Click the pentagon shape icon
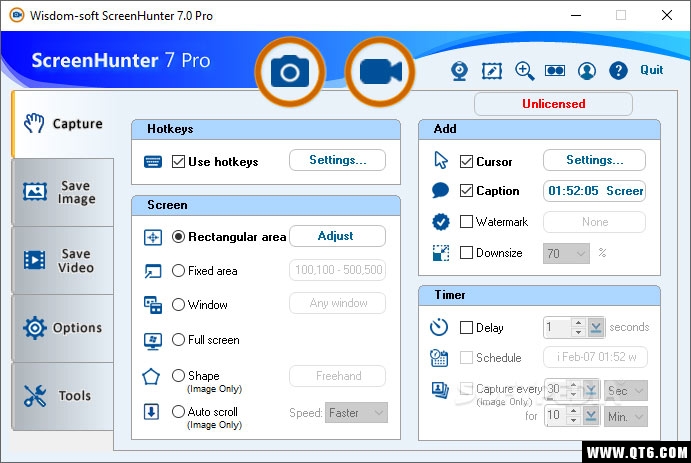The image size is (691, 463). pyautogui.click(x=151, y=377)
